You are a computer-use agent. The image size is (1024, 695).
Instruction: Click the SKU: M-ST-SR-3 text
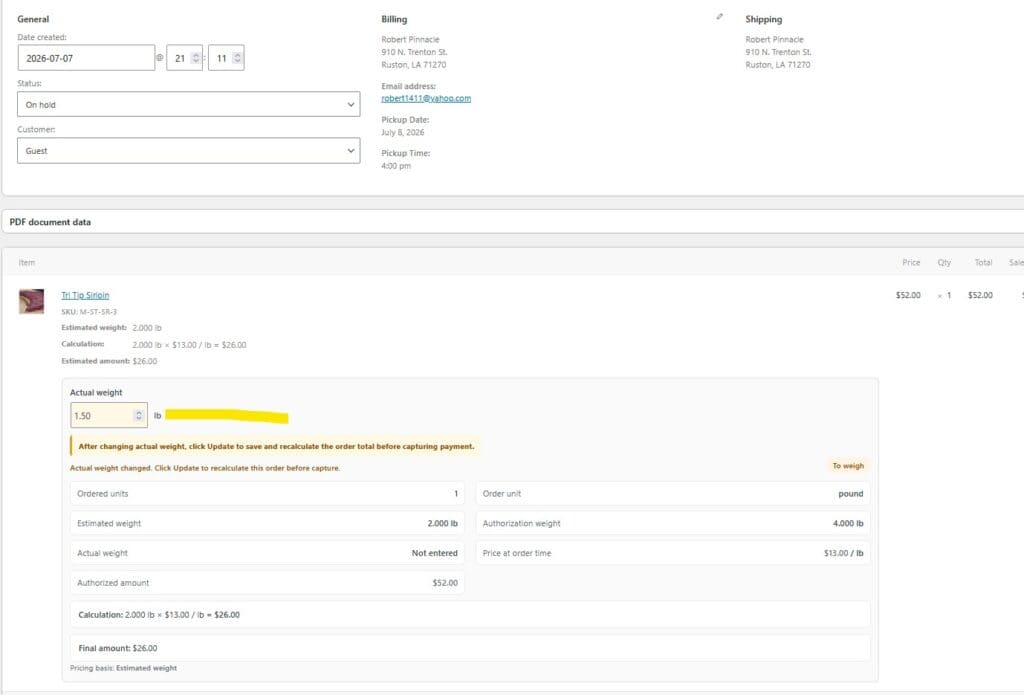pos(89,312)
